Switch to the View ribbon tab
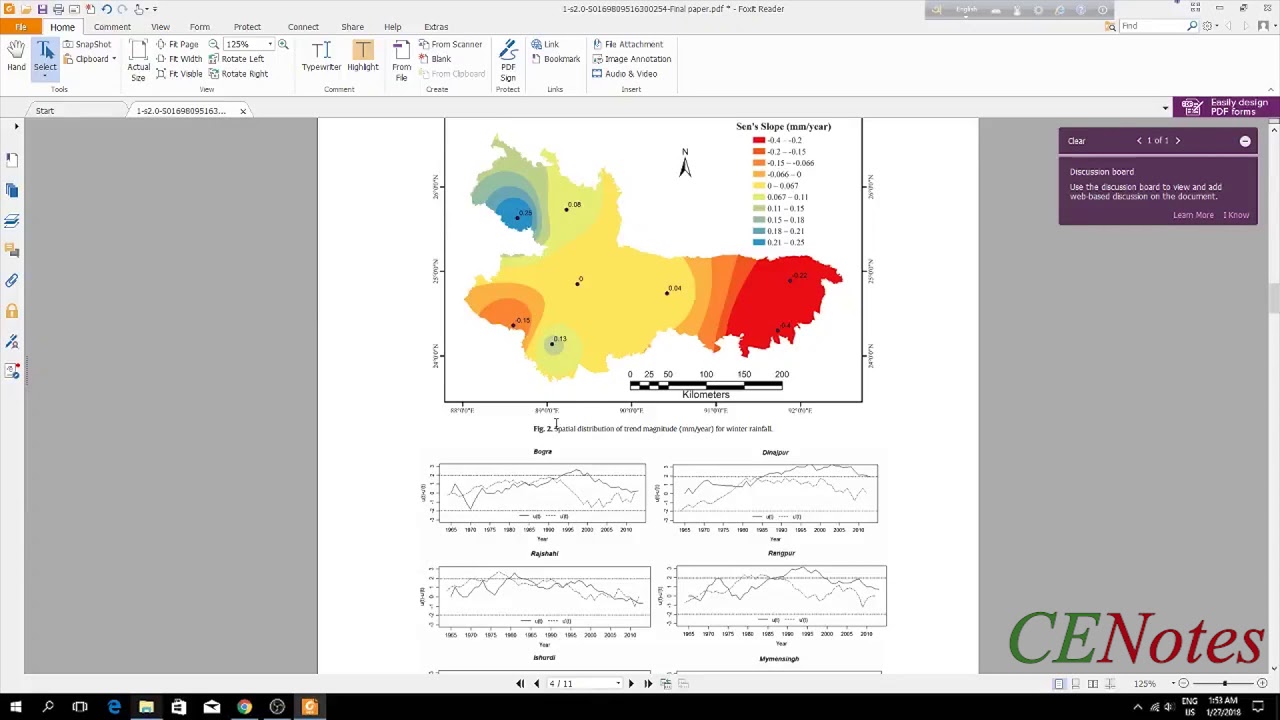The image size is (1280, 720). (x=160, y=27)
